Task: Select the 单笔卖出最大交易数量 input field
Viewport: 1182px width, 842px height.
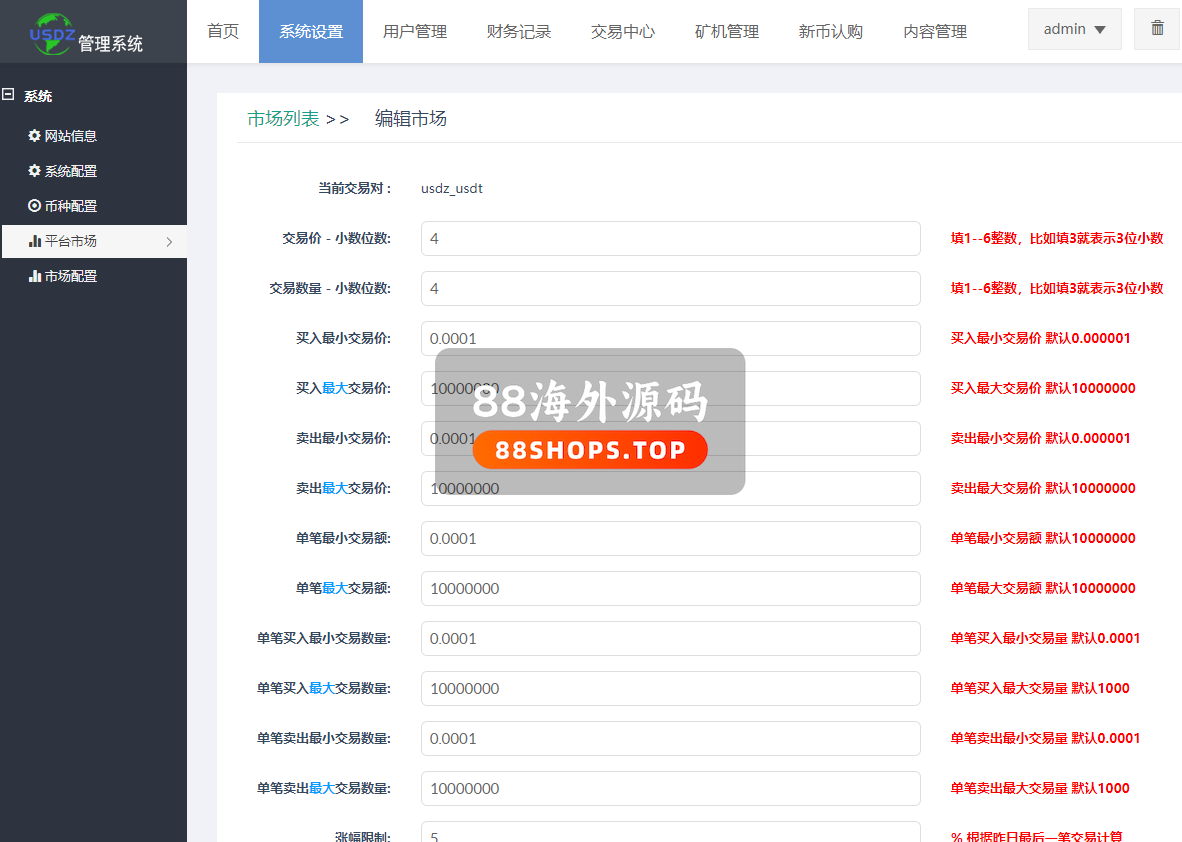Action: point(670,789)
